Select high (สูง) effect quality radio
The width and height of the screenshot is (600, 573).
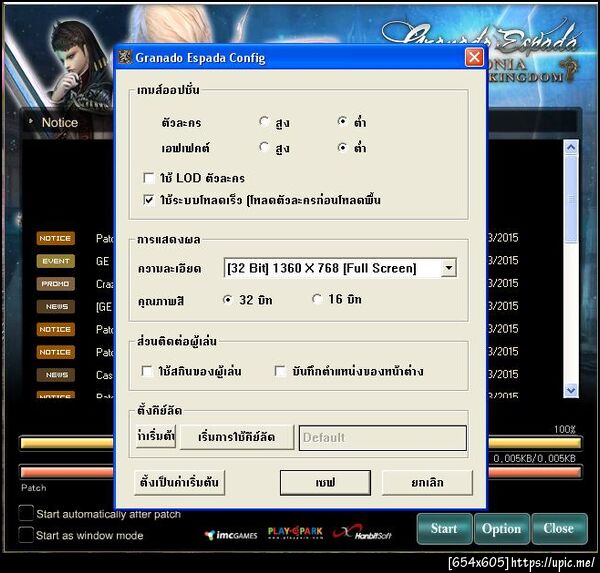pos(264,147)
